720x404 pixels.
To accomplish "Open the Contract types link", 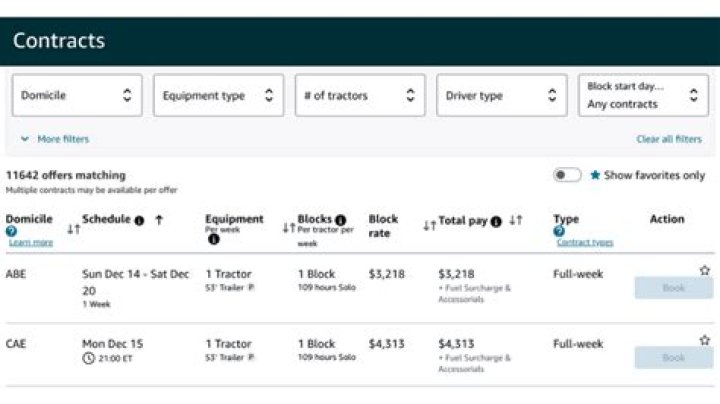I will click(x=584, y=242).
